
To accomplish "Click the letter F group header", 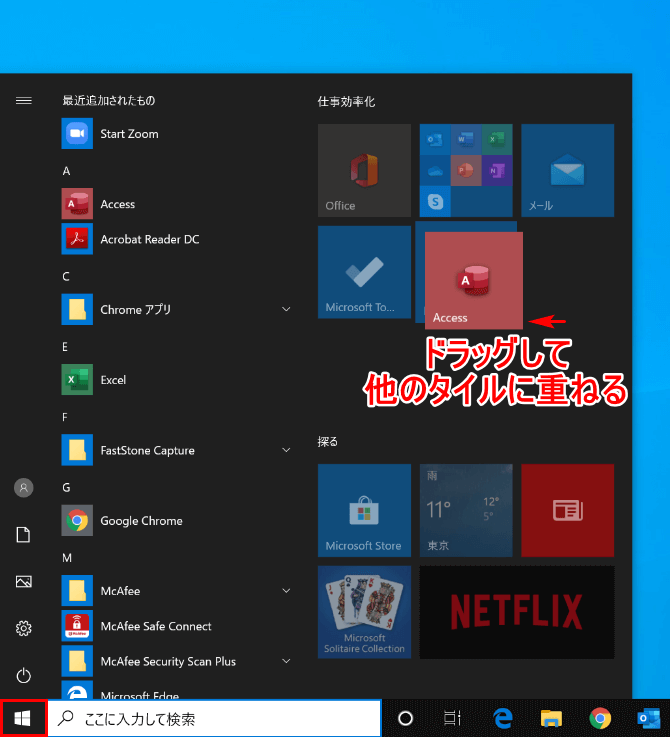I will [x=65, y=417].
